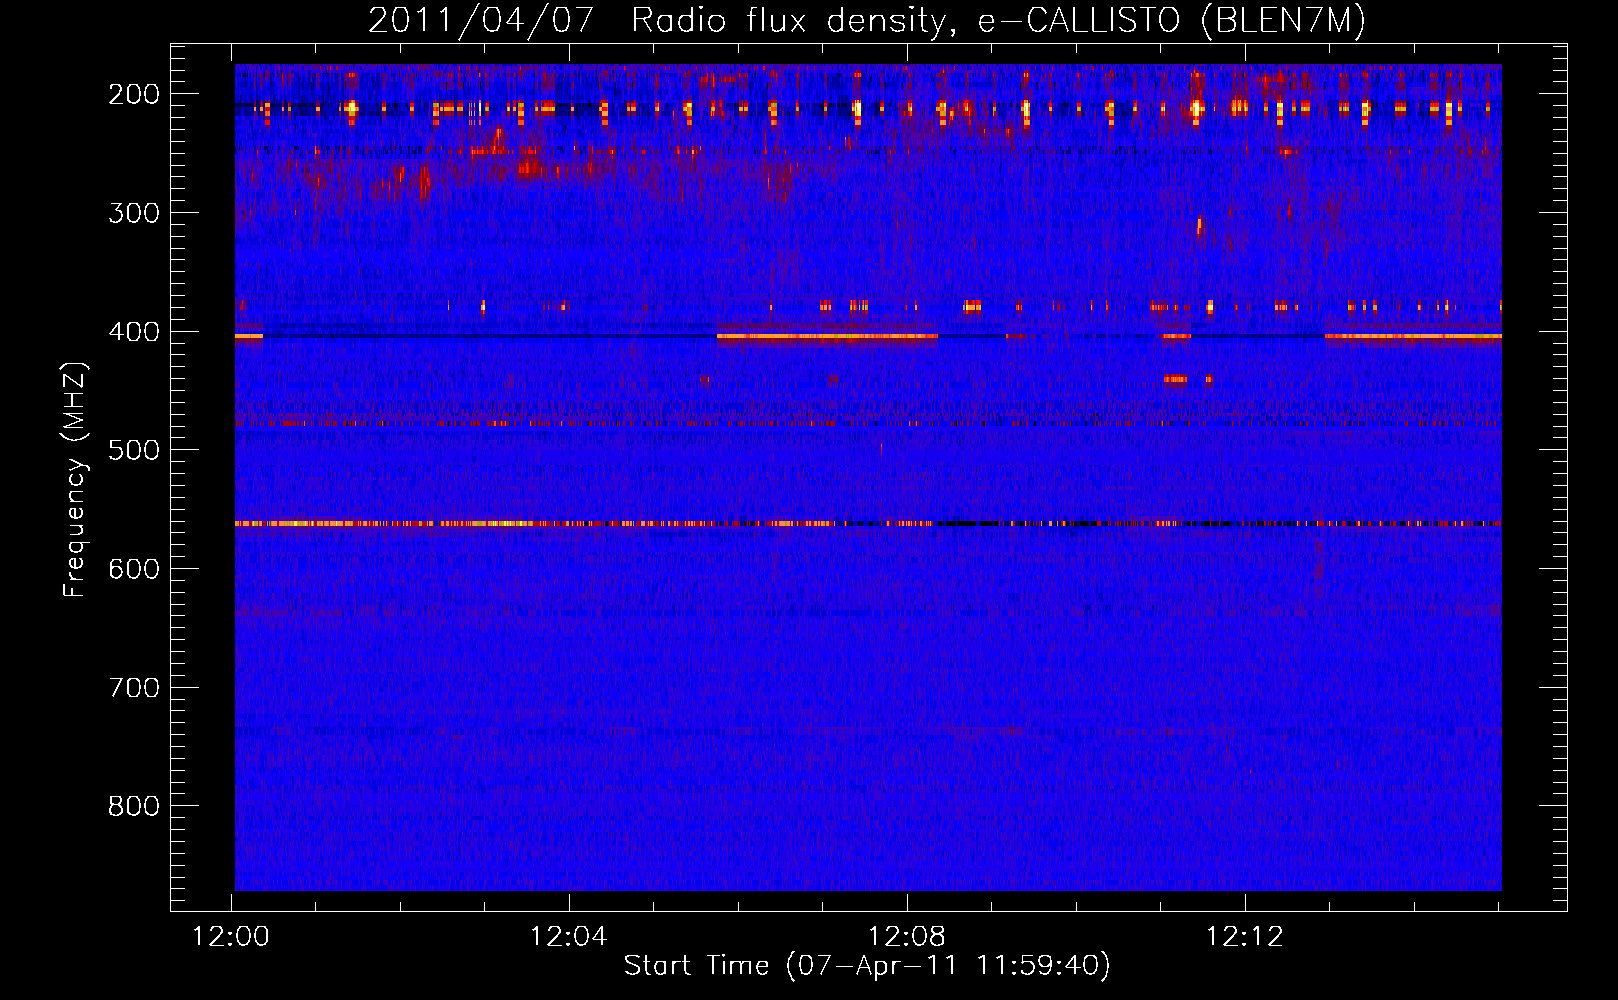Click the plot title "2011/04/07 Radio flux density, e-CALLISTO (BLEN7M)"
The height and width of the screenshot is (1000, 1618).
click(x=867, y=20)
